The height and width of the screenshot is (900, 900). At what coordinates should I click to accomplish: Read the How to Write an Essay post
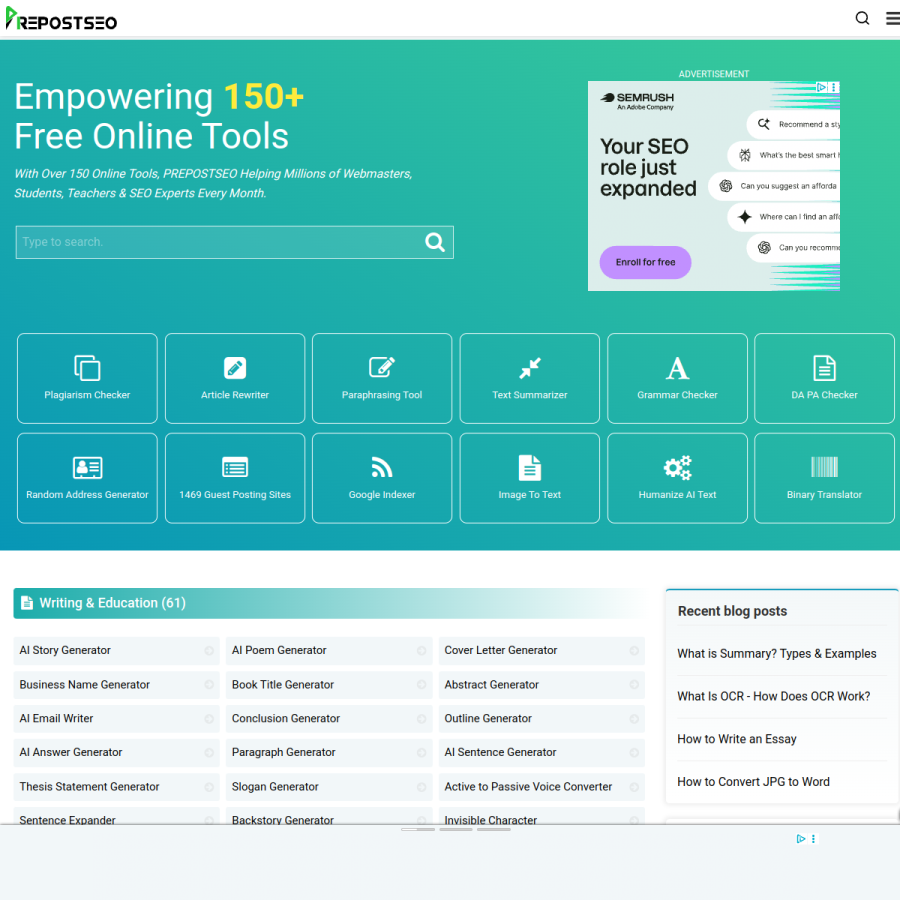coord(737,739)
